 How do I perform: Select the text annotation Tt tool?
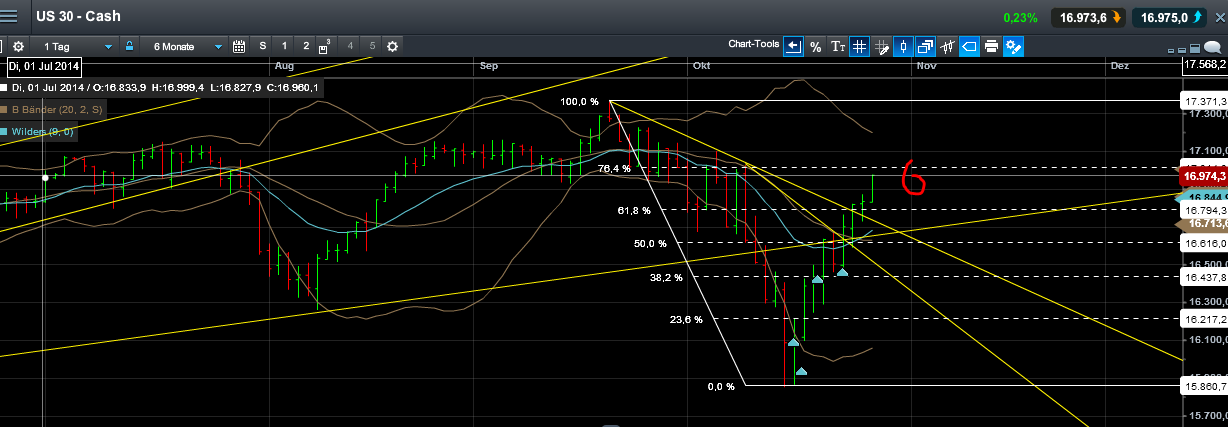(x=838, y=46)
